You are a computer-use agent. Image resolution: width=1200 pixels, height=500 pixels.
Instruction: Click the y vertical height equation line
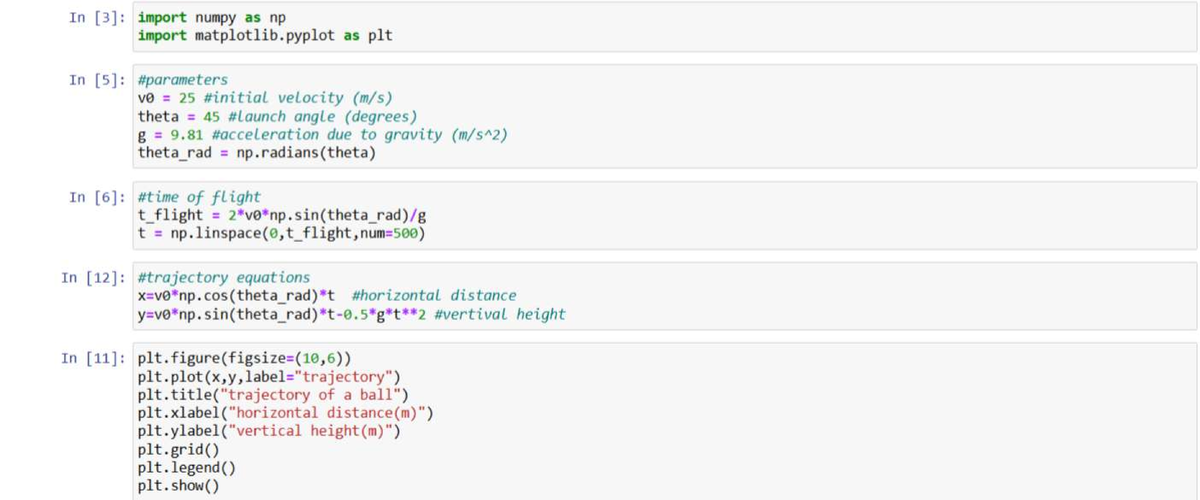351,313
